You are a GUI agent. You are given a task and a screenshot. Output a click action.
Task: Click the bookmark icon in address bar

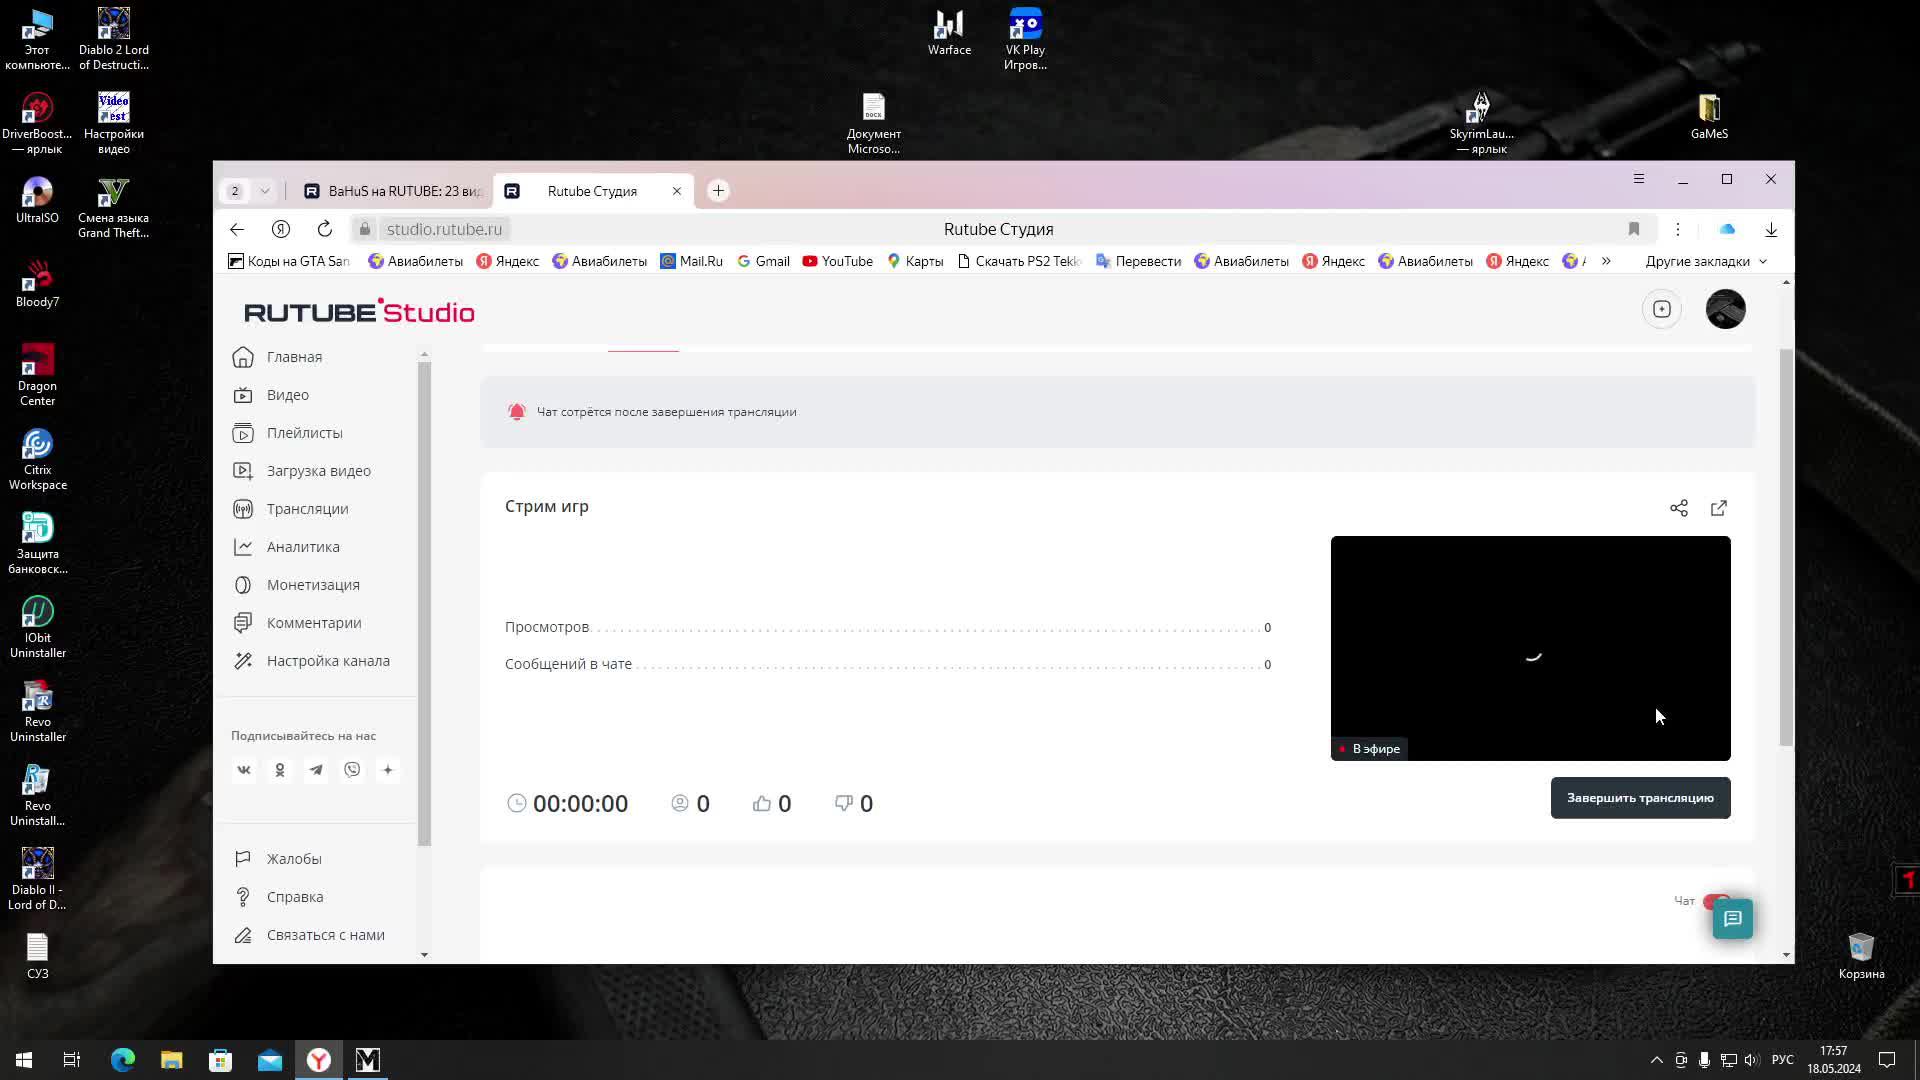[1634, 229]
